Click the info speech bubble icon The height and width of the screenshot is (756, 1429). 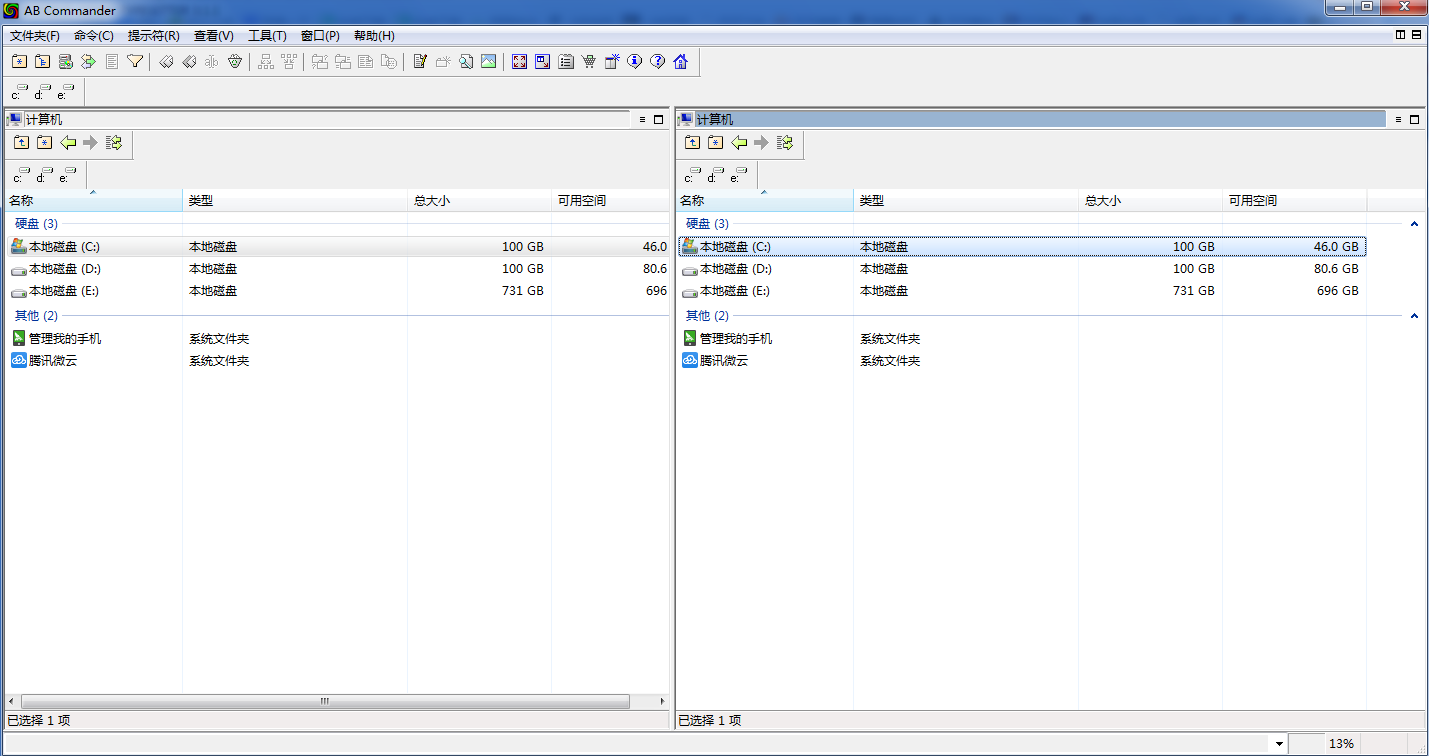point(634,61)
